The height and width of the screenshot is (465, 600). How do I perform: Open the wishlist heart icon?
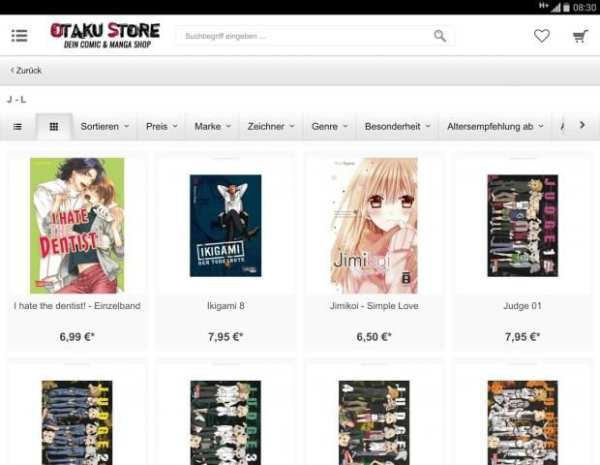(x=541, y=36)
